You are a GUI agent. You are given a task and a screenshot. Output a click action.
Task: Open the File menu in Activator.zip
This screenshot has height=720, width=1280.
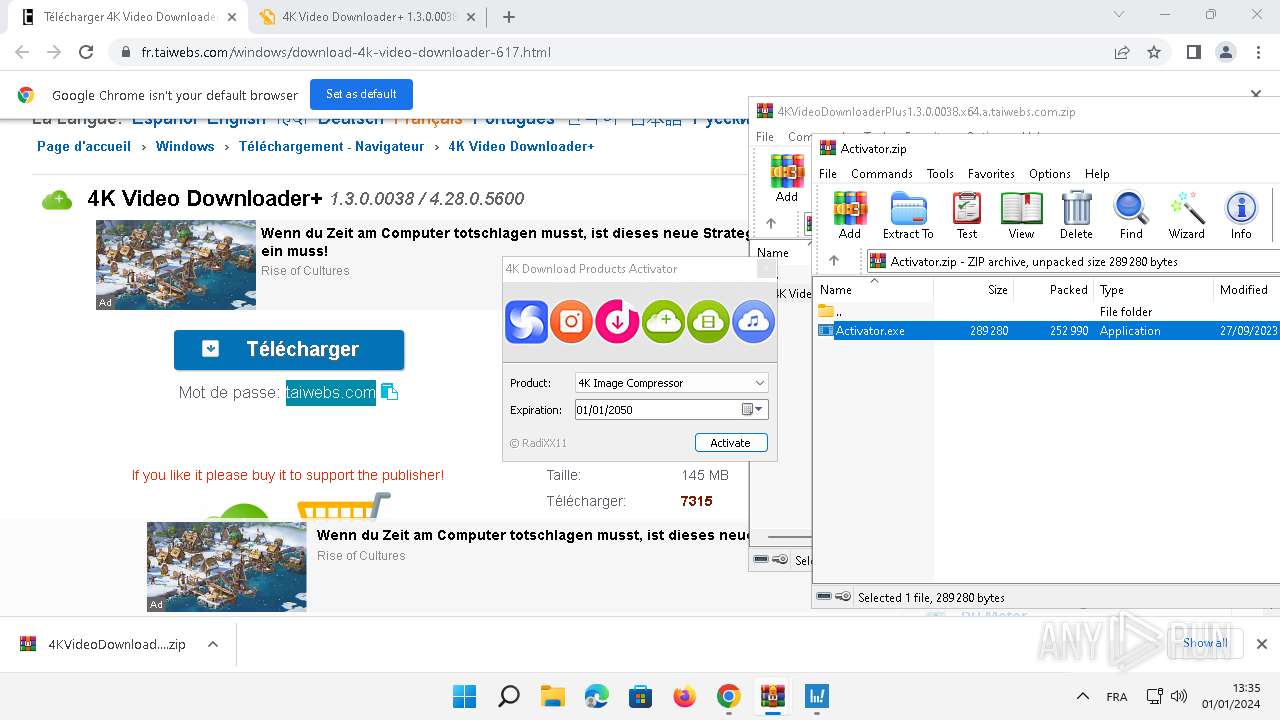tap(828, 174)
